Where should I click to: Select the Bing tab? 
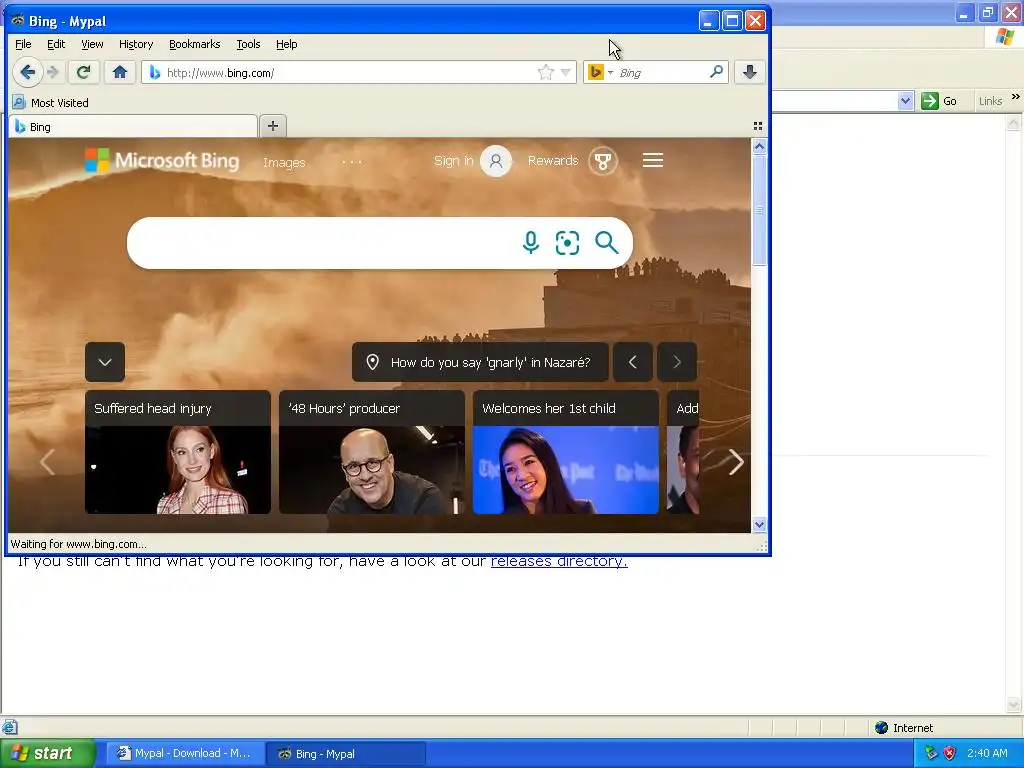click(x=133, y=127)
